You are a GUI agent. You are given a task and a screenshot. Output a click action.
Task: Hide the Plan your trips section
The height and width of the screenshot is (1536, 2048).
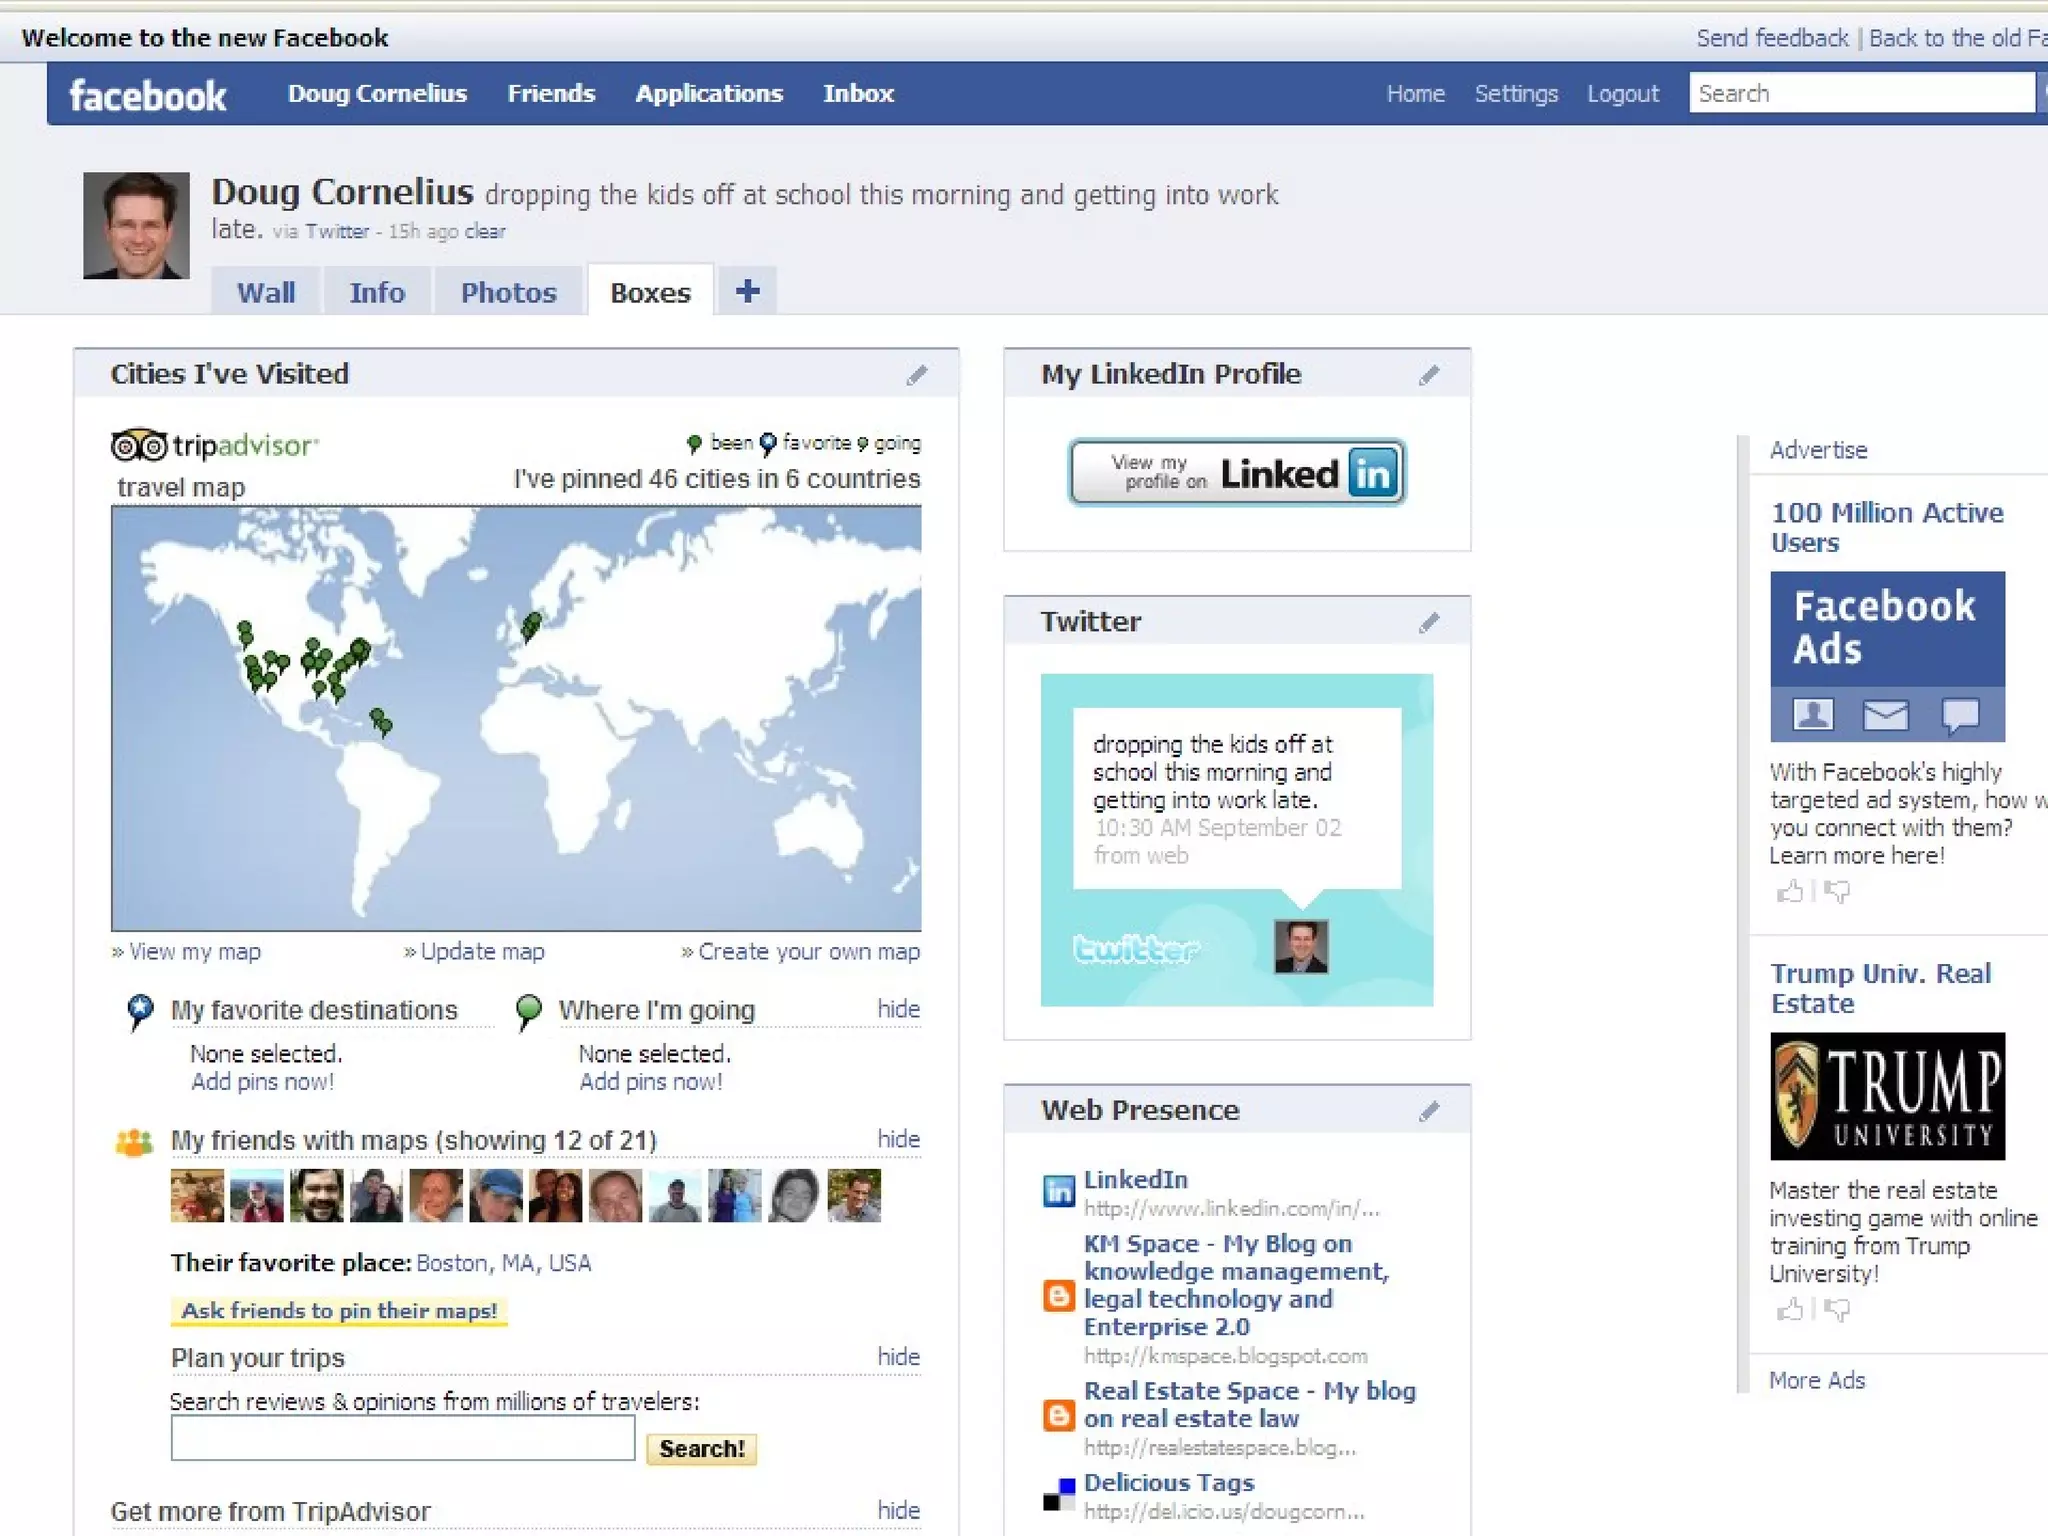coord(898,1357)
